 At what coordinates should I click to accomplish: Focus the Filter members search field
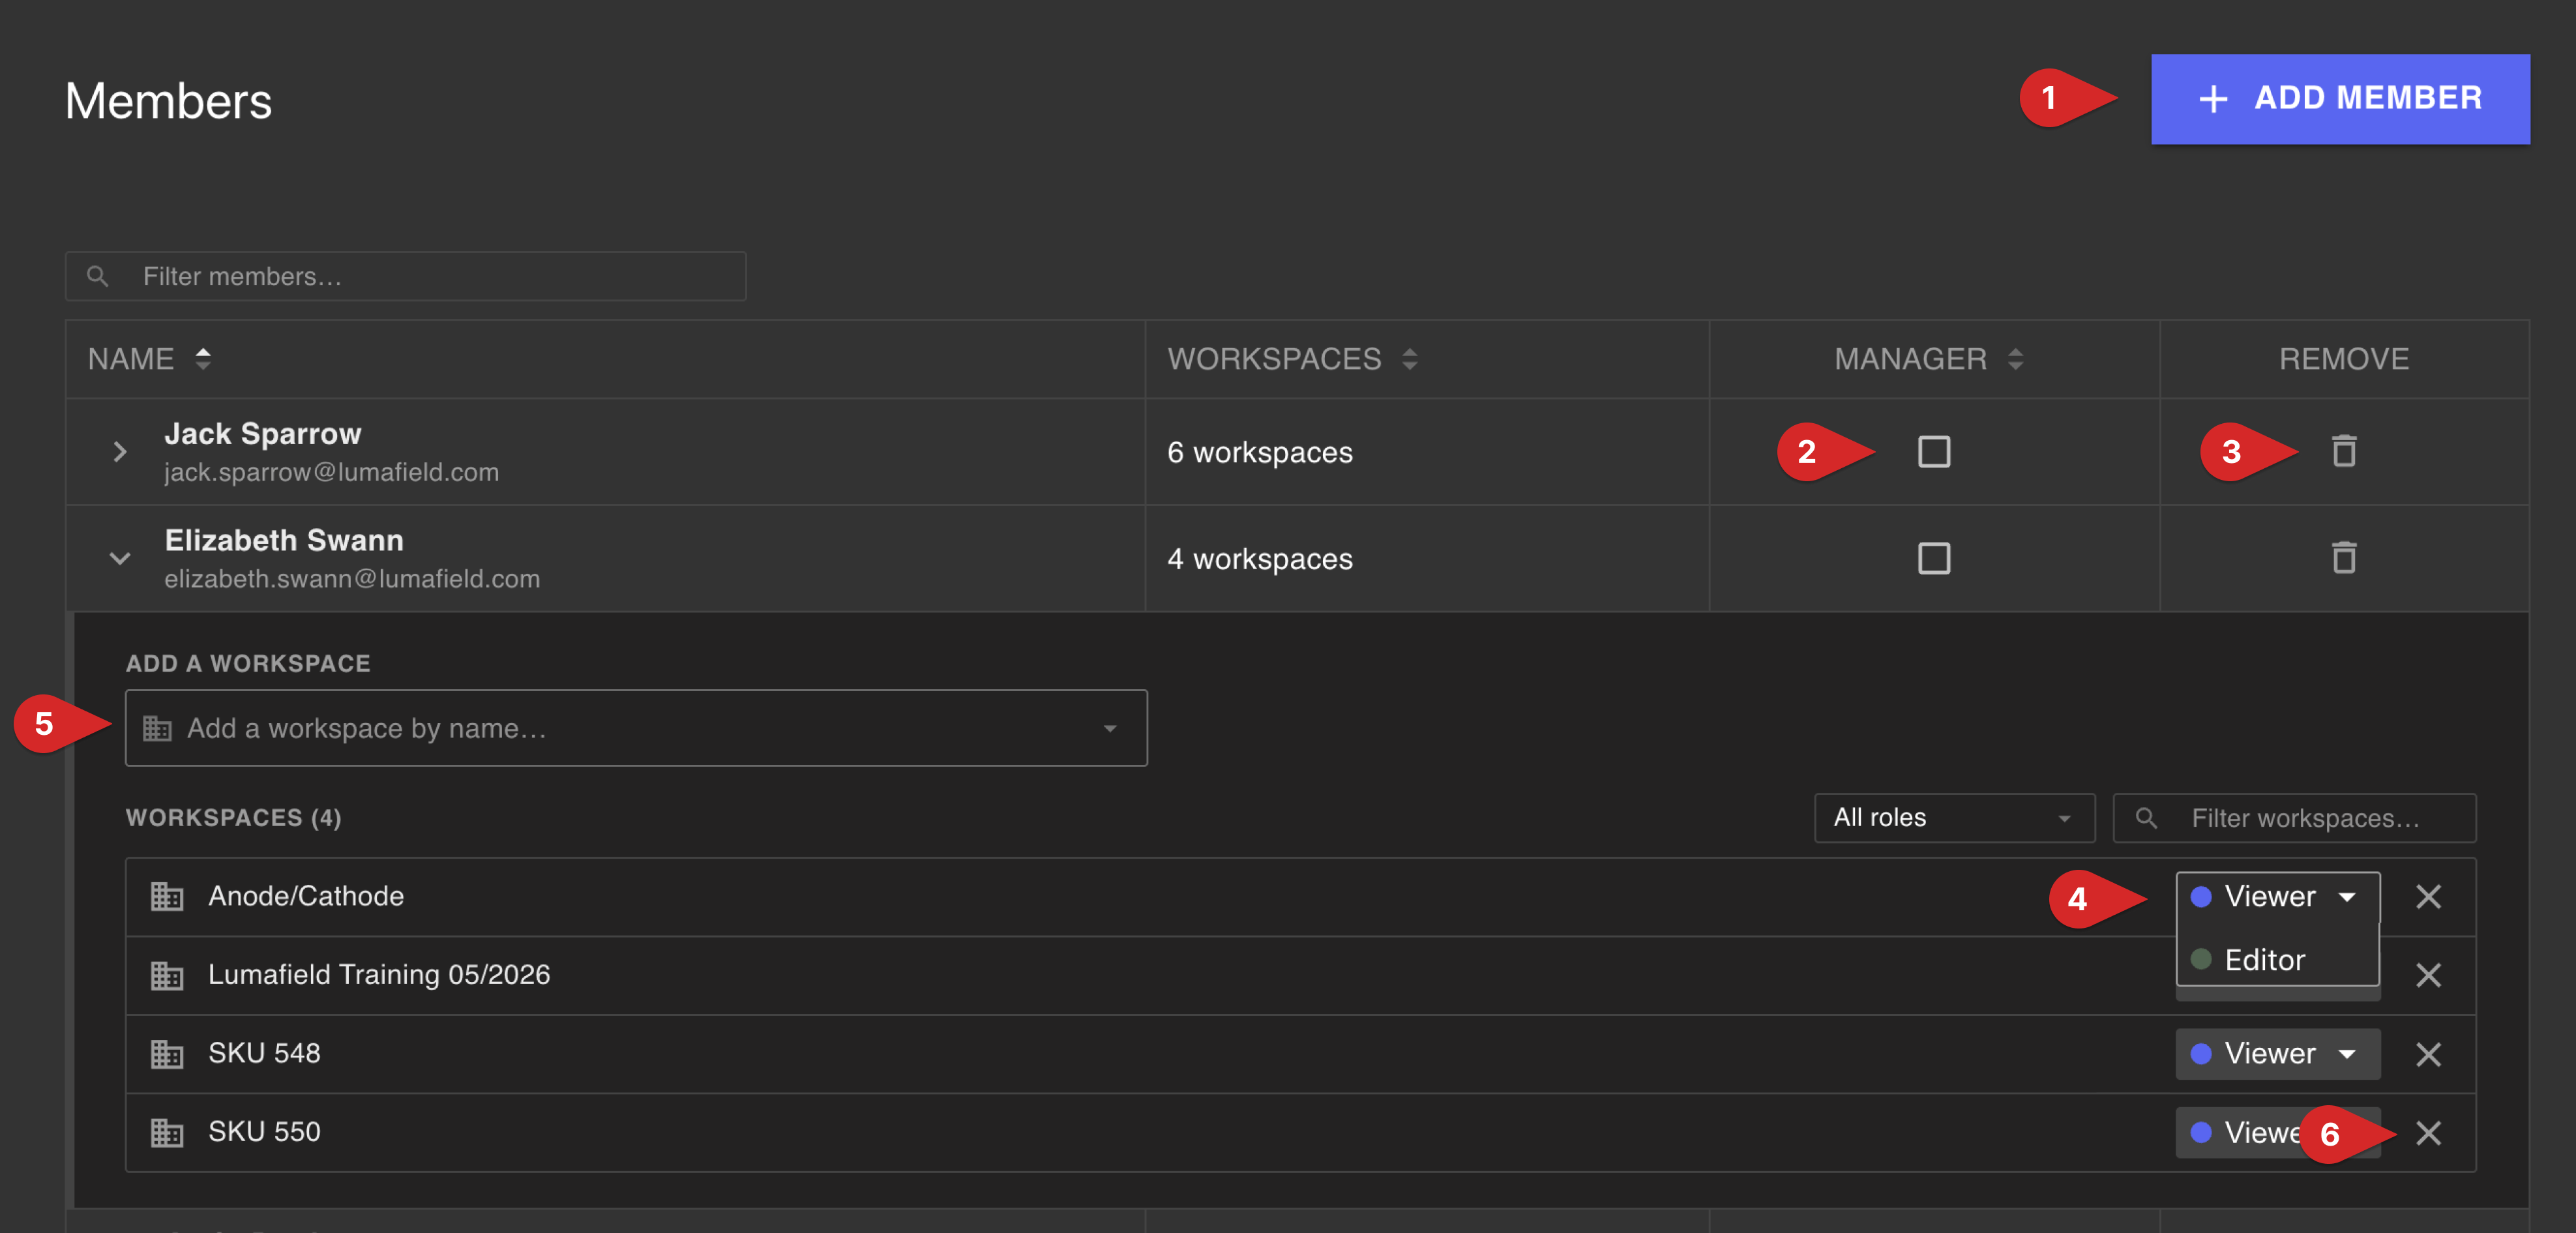(406, 276)
